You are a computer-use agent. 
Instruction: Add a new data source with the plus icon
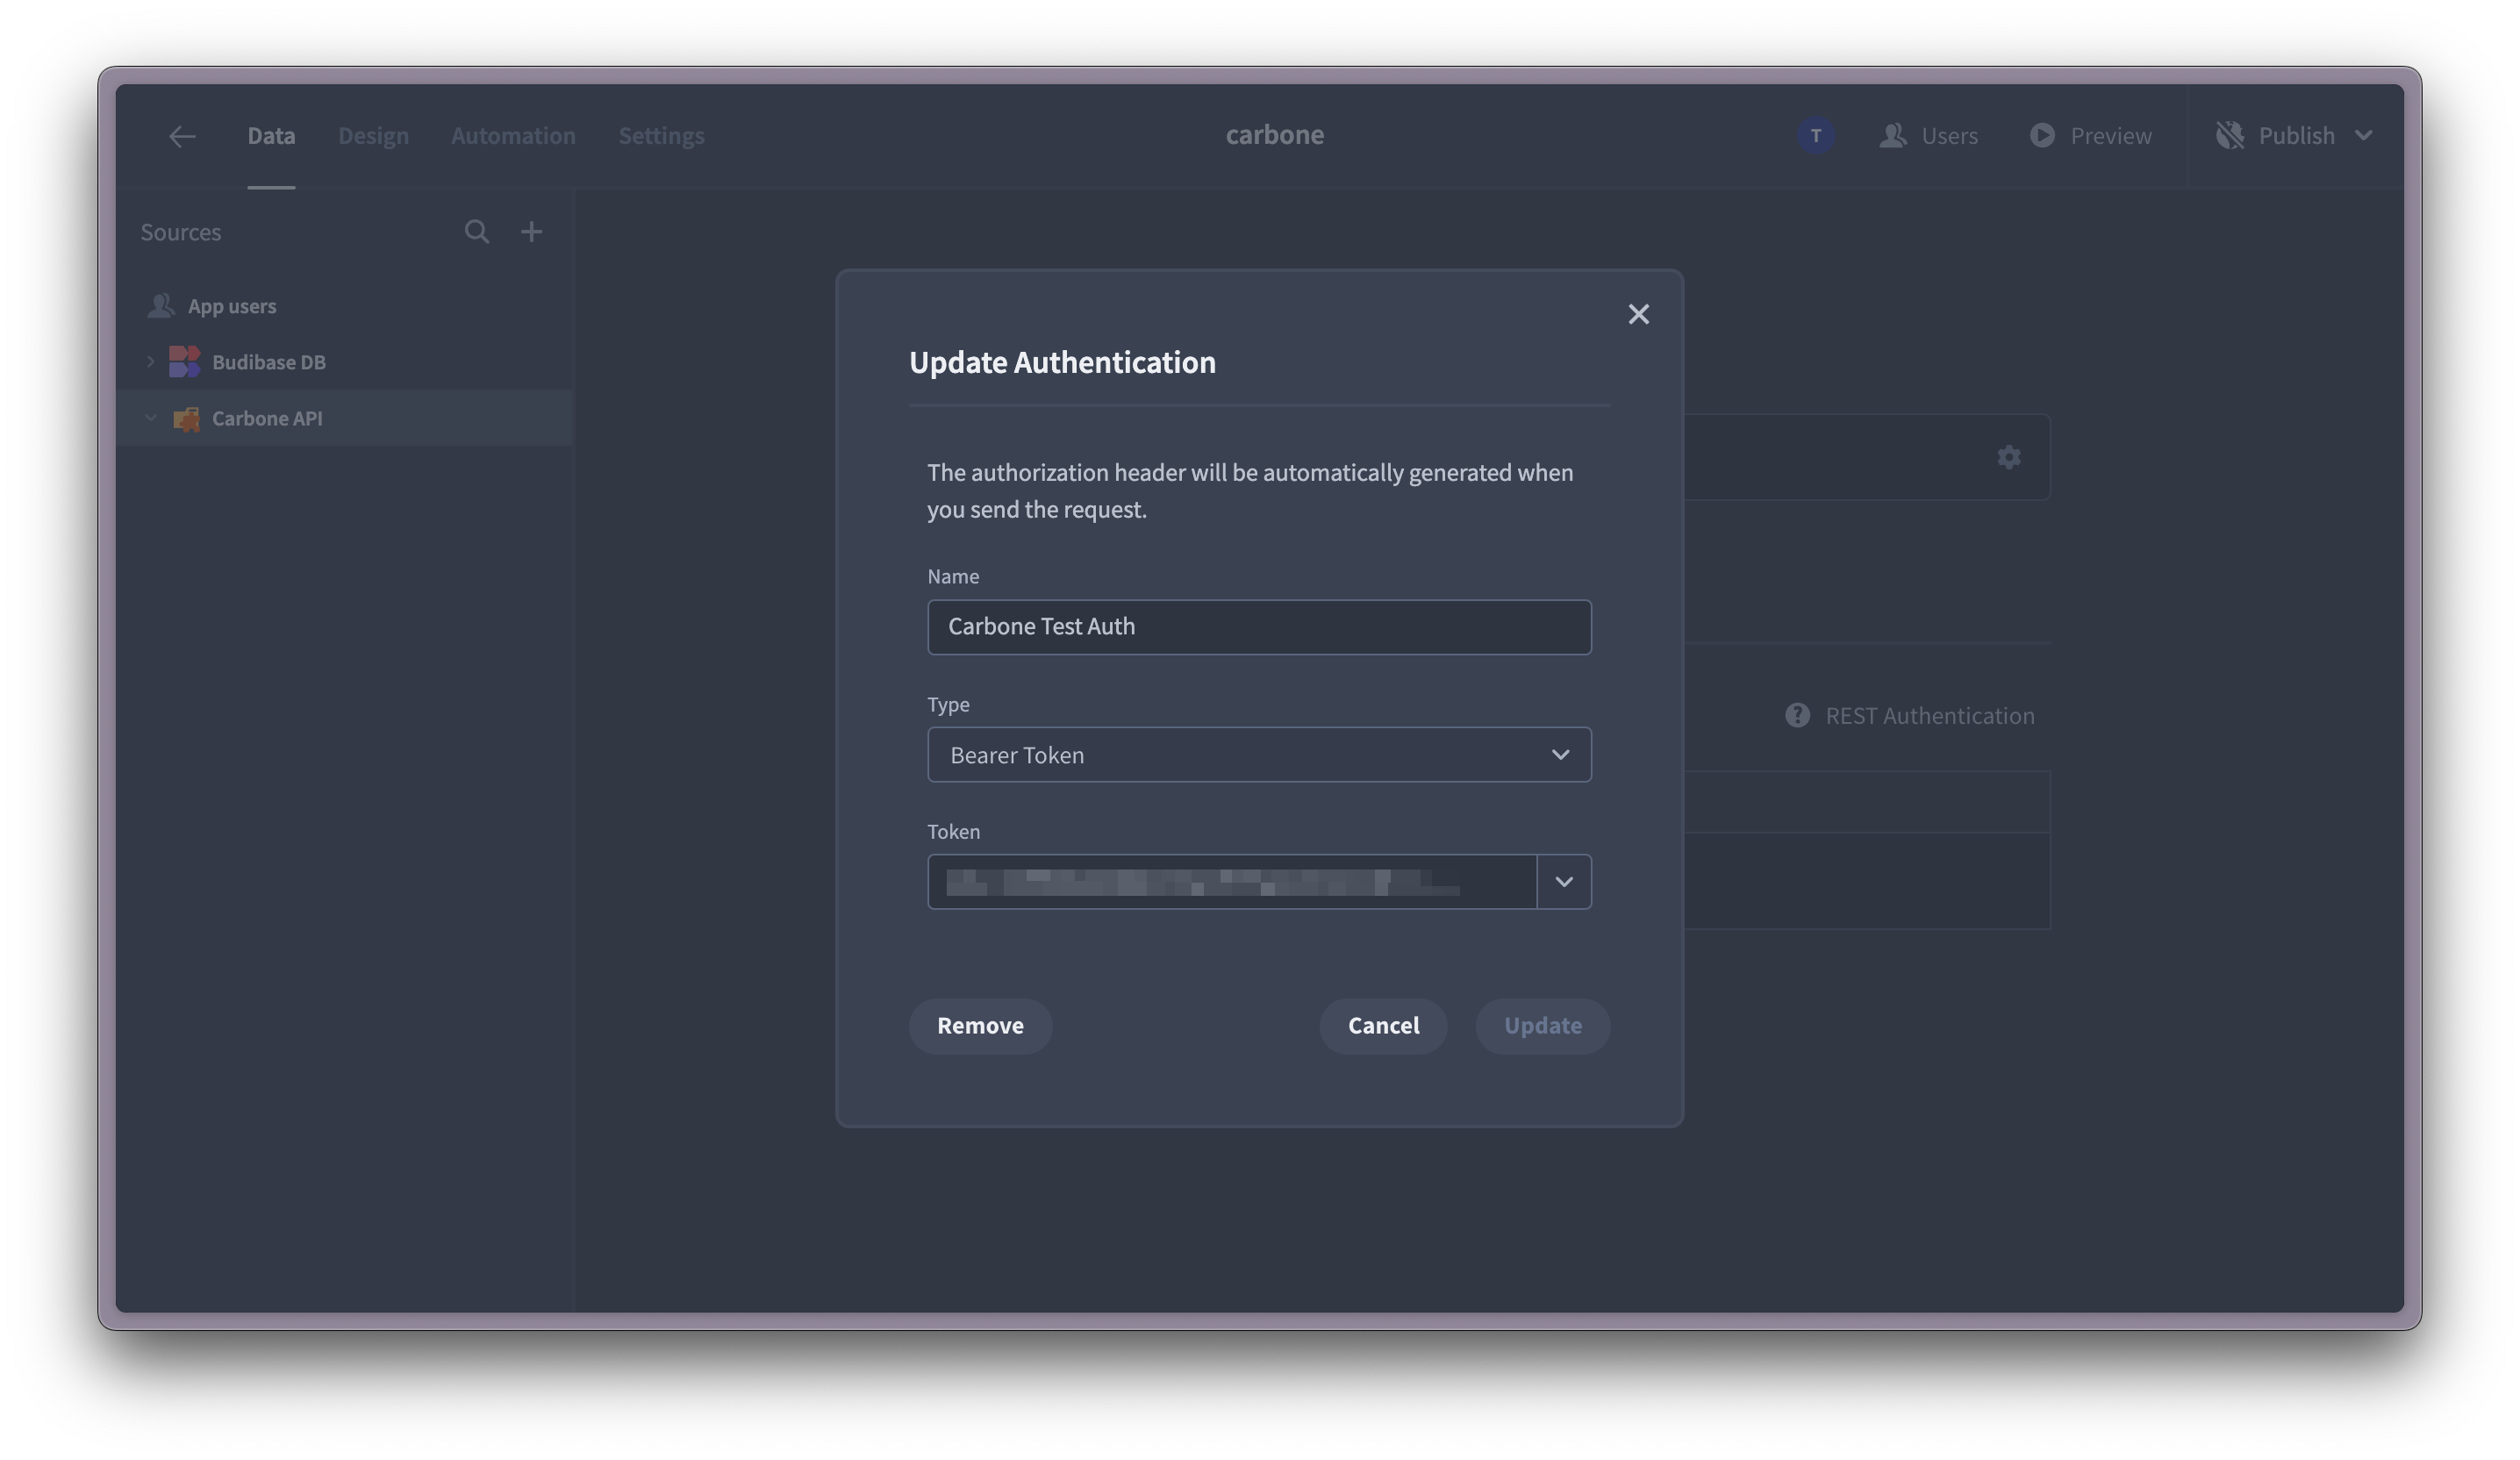coord(531,231)
